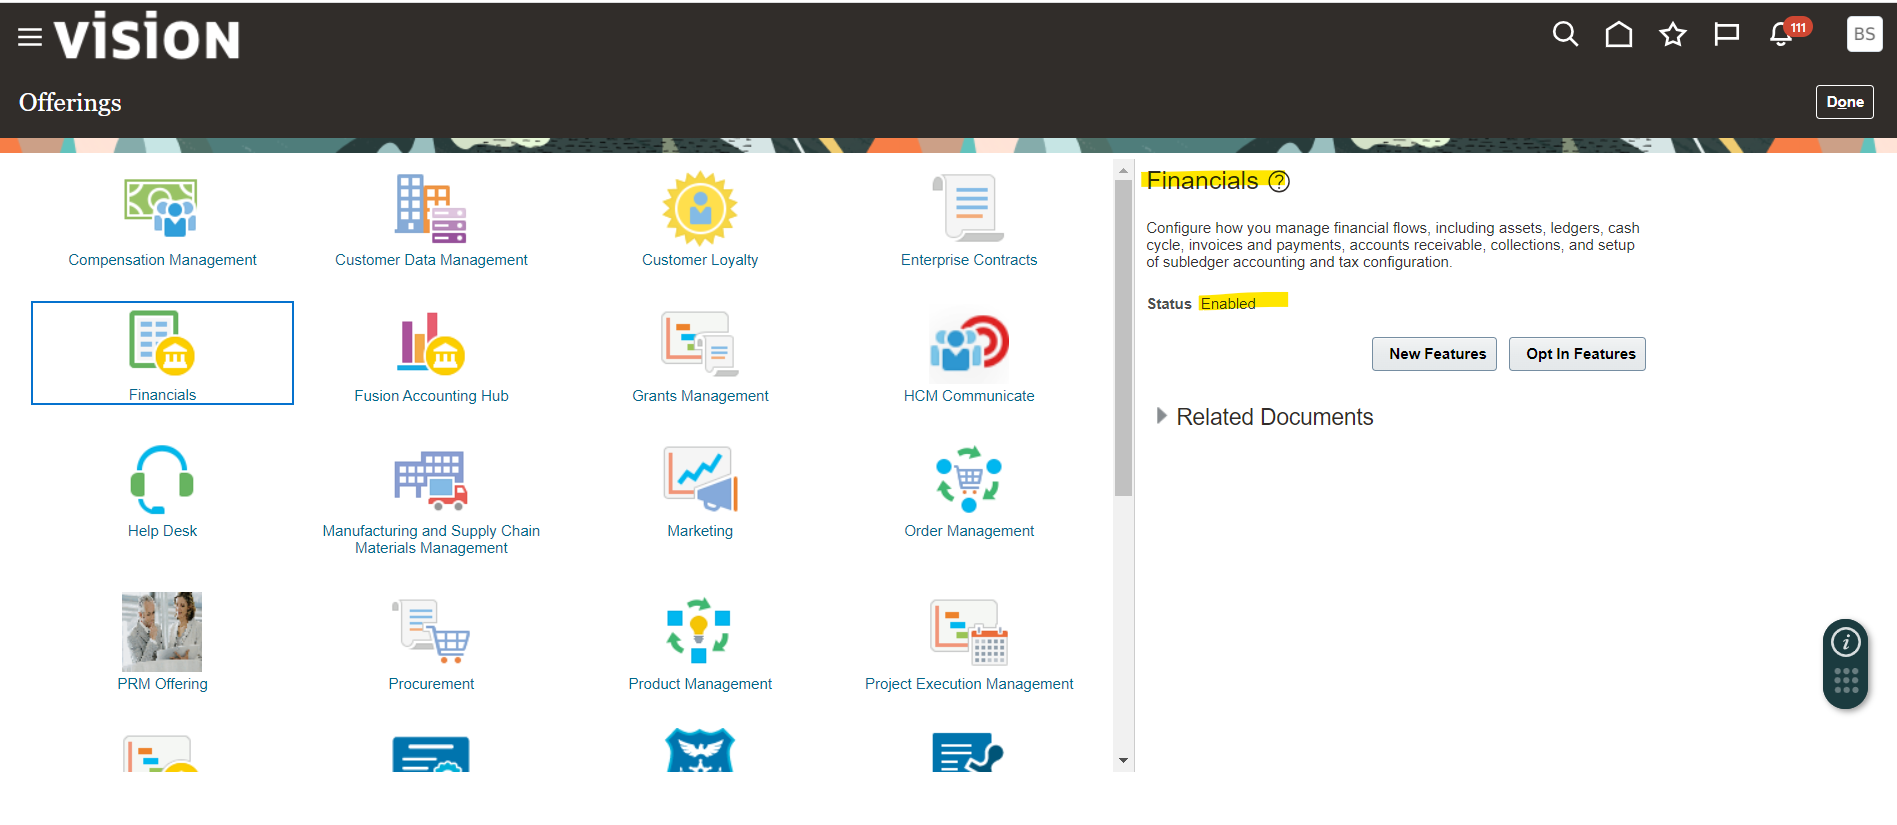Open the Watchlist flag icon
This screenshot has width=1897, height=825.
pyautogui.click(x=1727, y=35)
